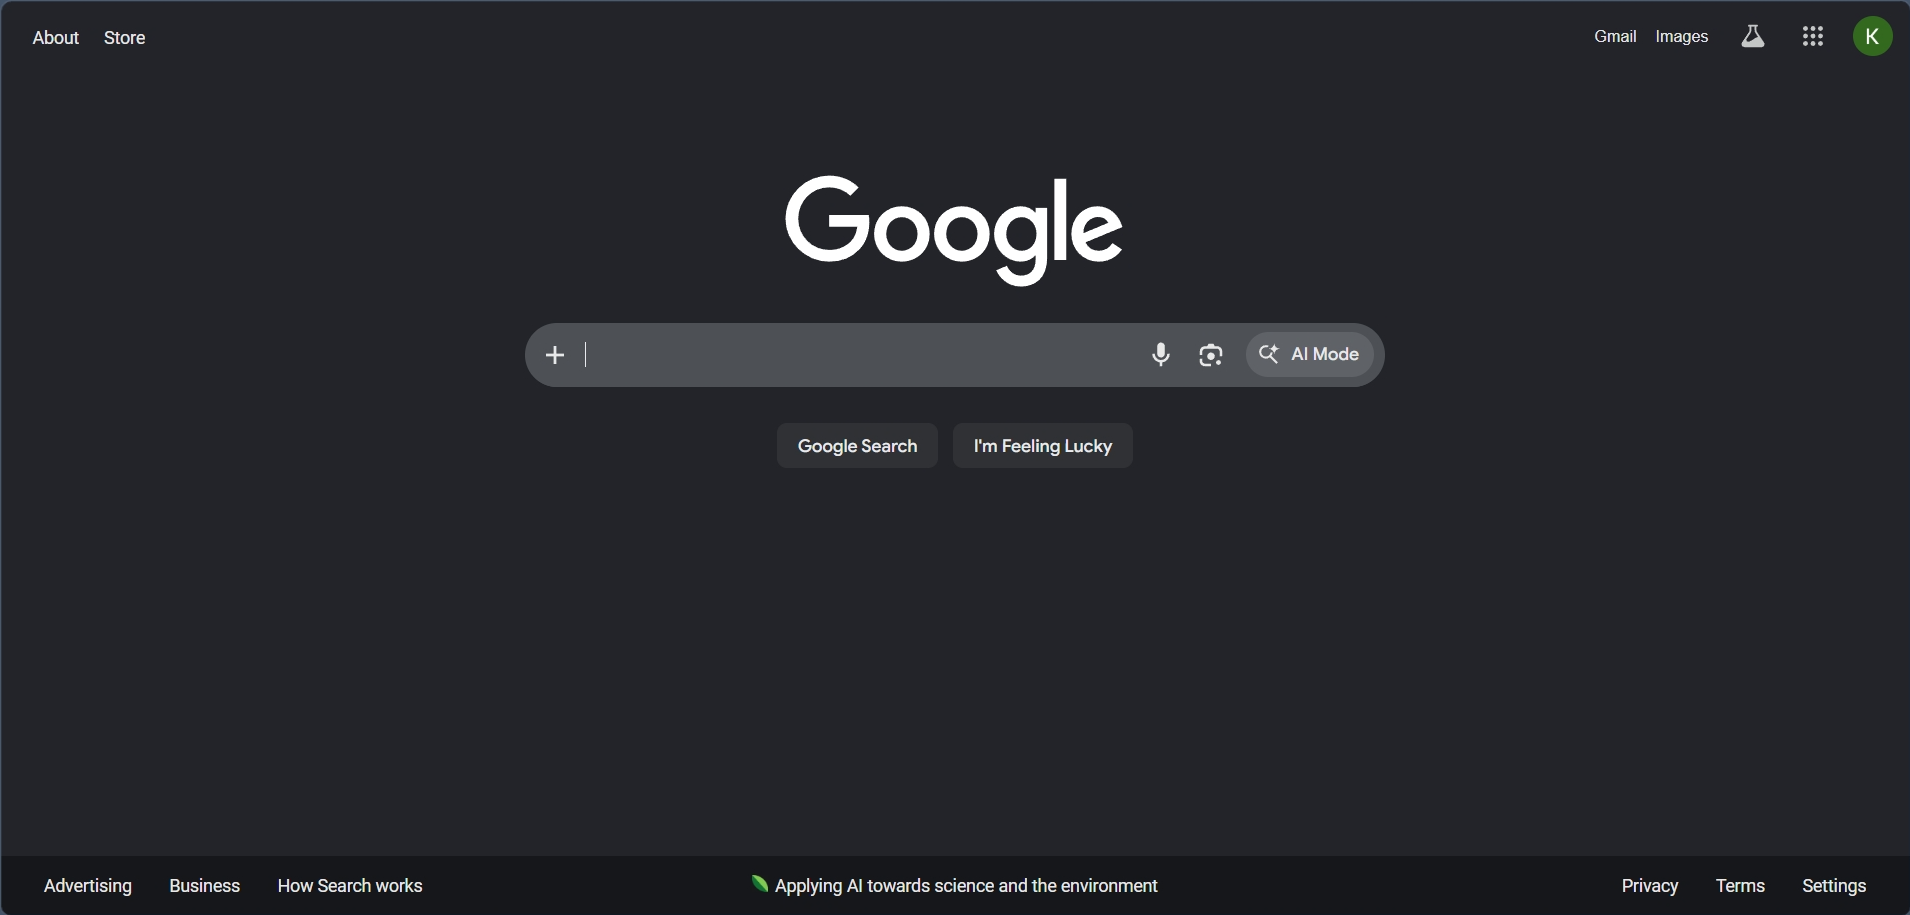Go to Gmail

coord(1615,37)
